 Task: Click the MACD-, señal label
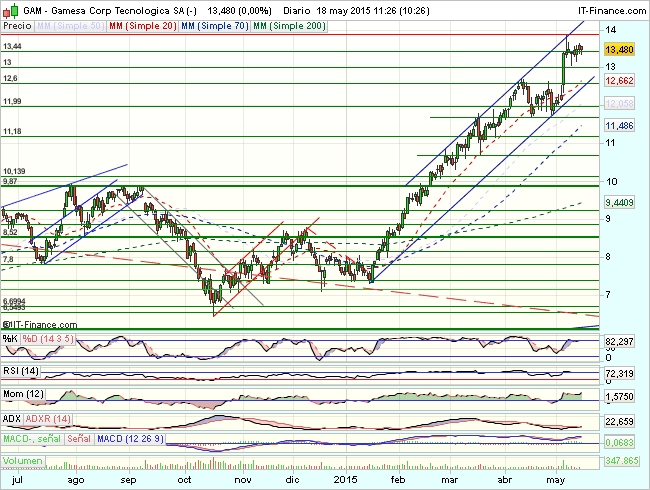click(x=32, y=439)
